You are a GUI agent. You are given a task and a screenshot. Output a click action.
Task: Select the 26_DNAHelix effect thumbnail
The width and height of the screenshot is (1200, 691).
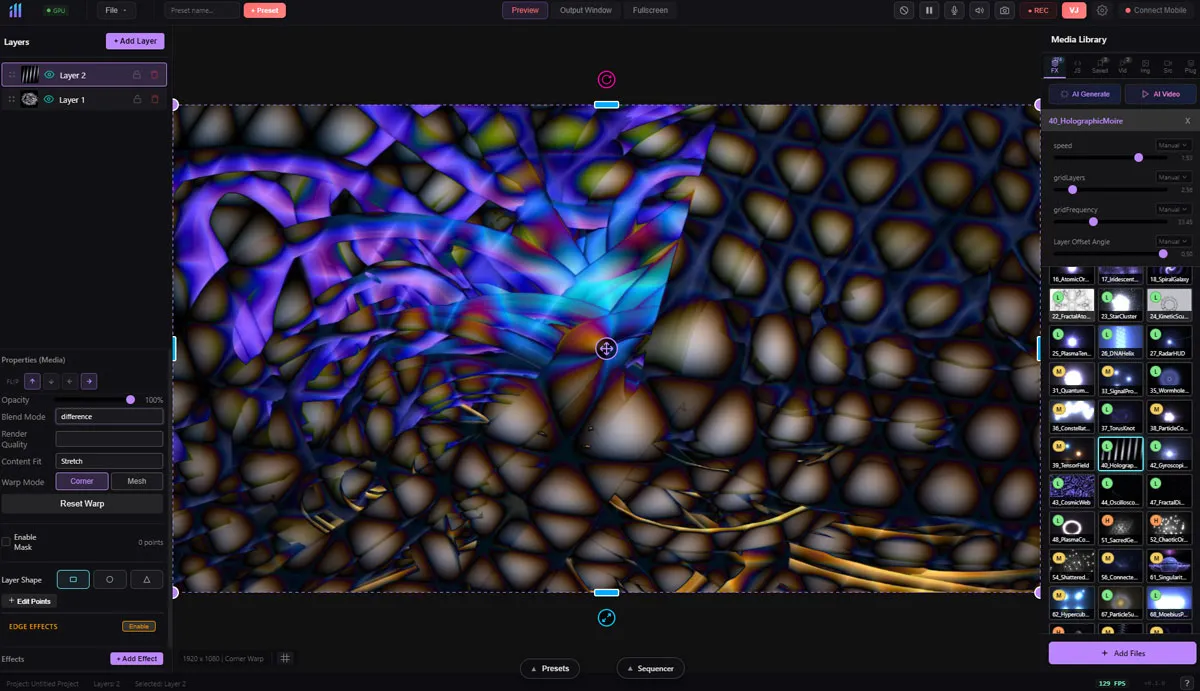pos(1120,340)
